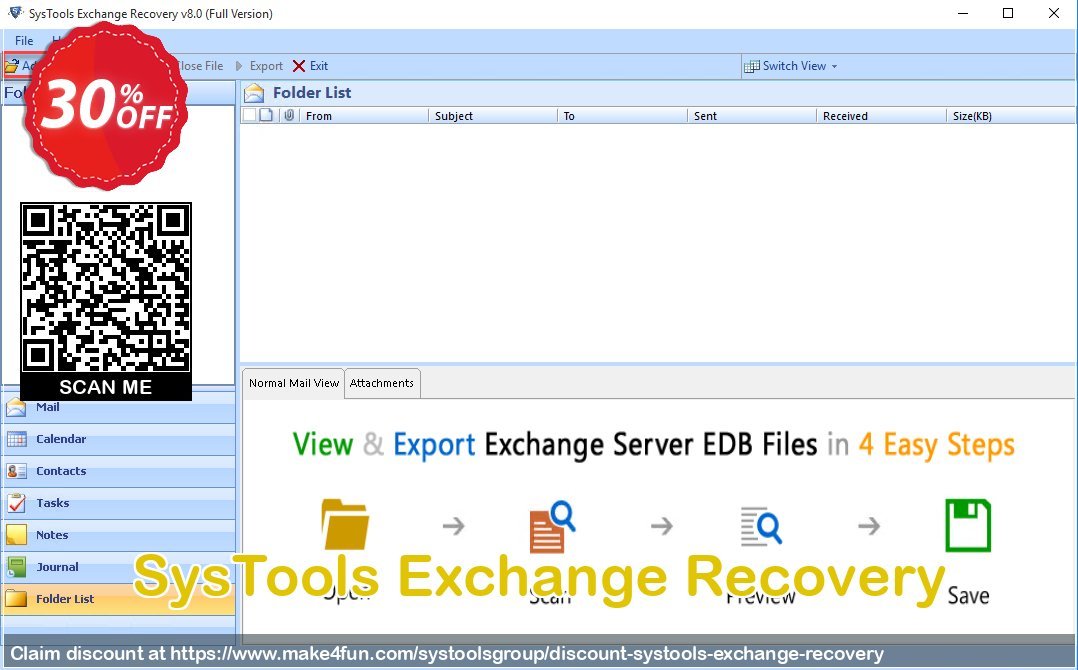
Task: Click the Scan document magnifier step icon
Action: (x=552, y=526)
